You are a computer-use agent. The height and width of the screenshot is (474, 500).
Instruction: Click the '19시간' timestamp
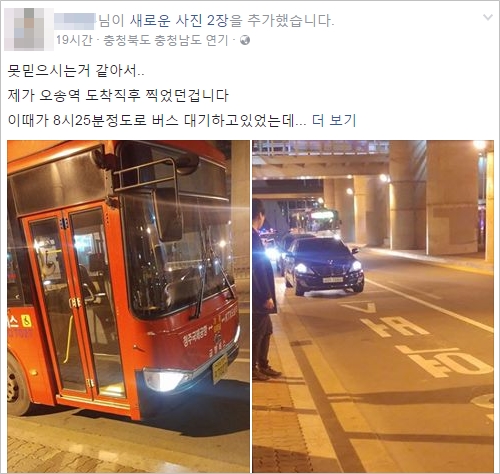[x=74, y=41]
